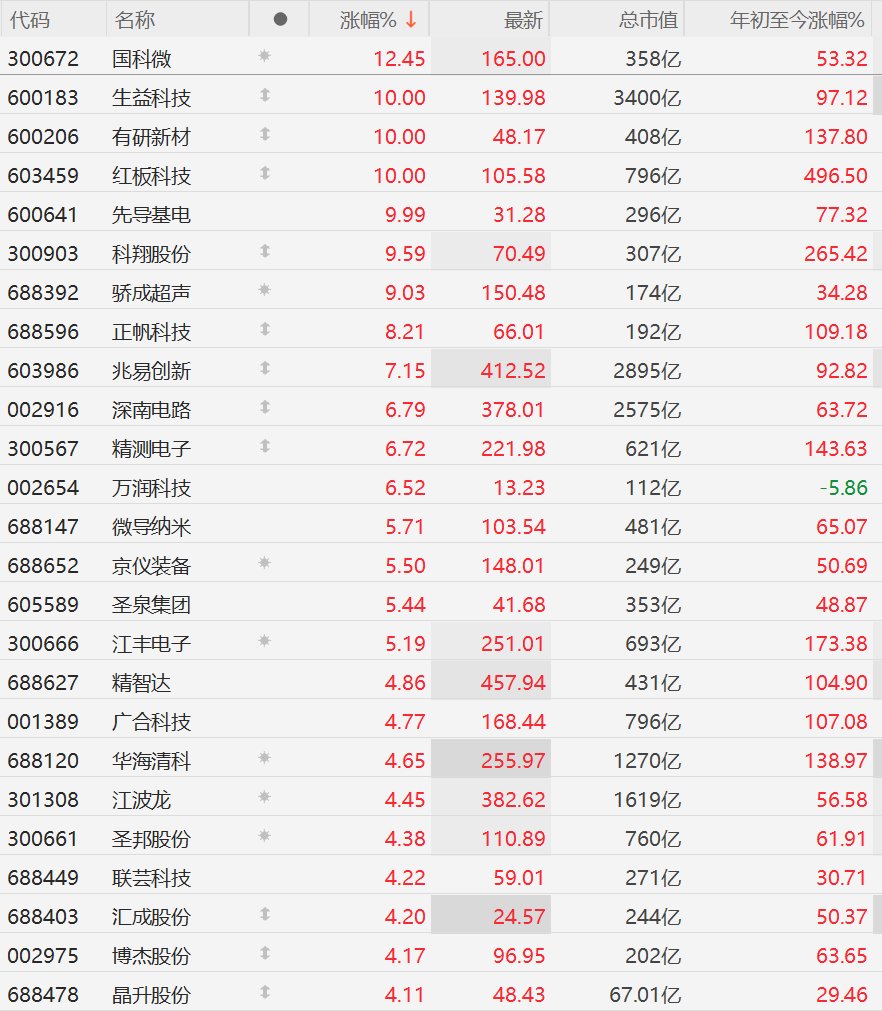882x1011 pixels.
Task: Click latest price 165.00 for 国科微
Action: (513, 59)
